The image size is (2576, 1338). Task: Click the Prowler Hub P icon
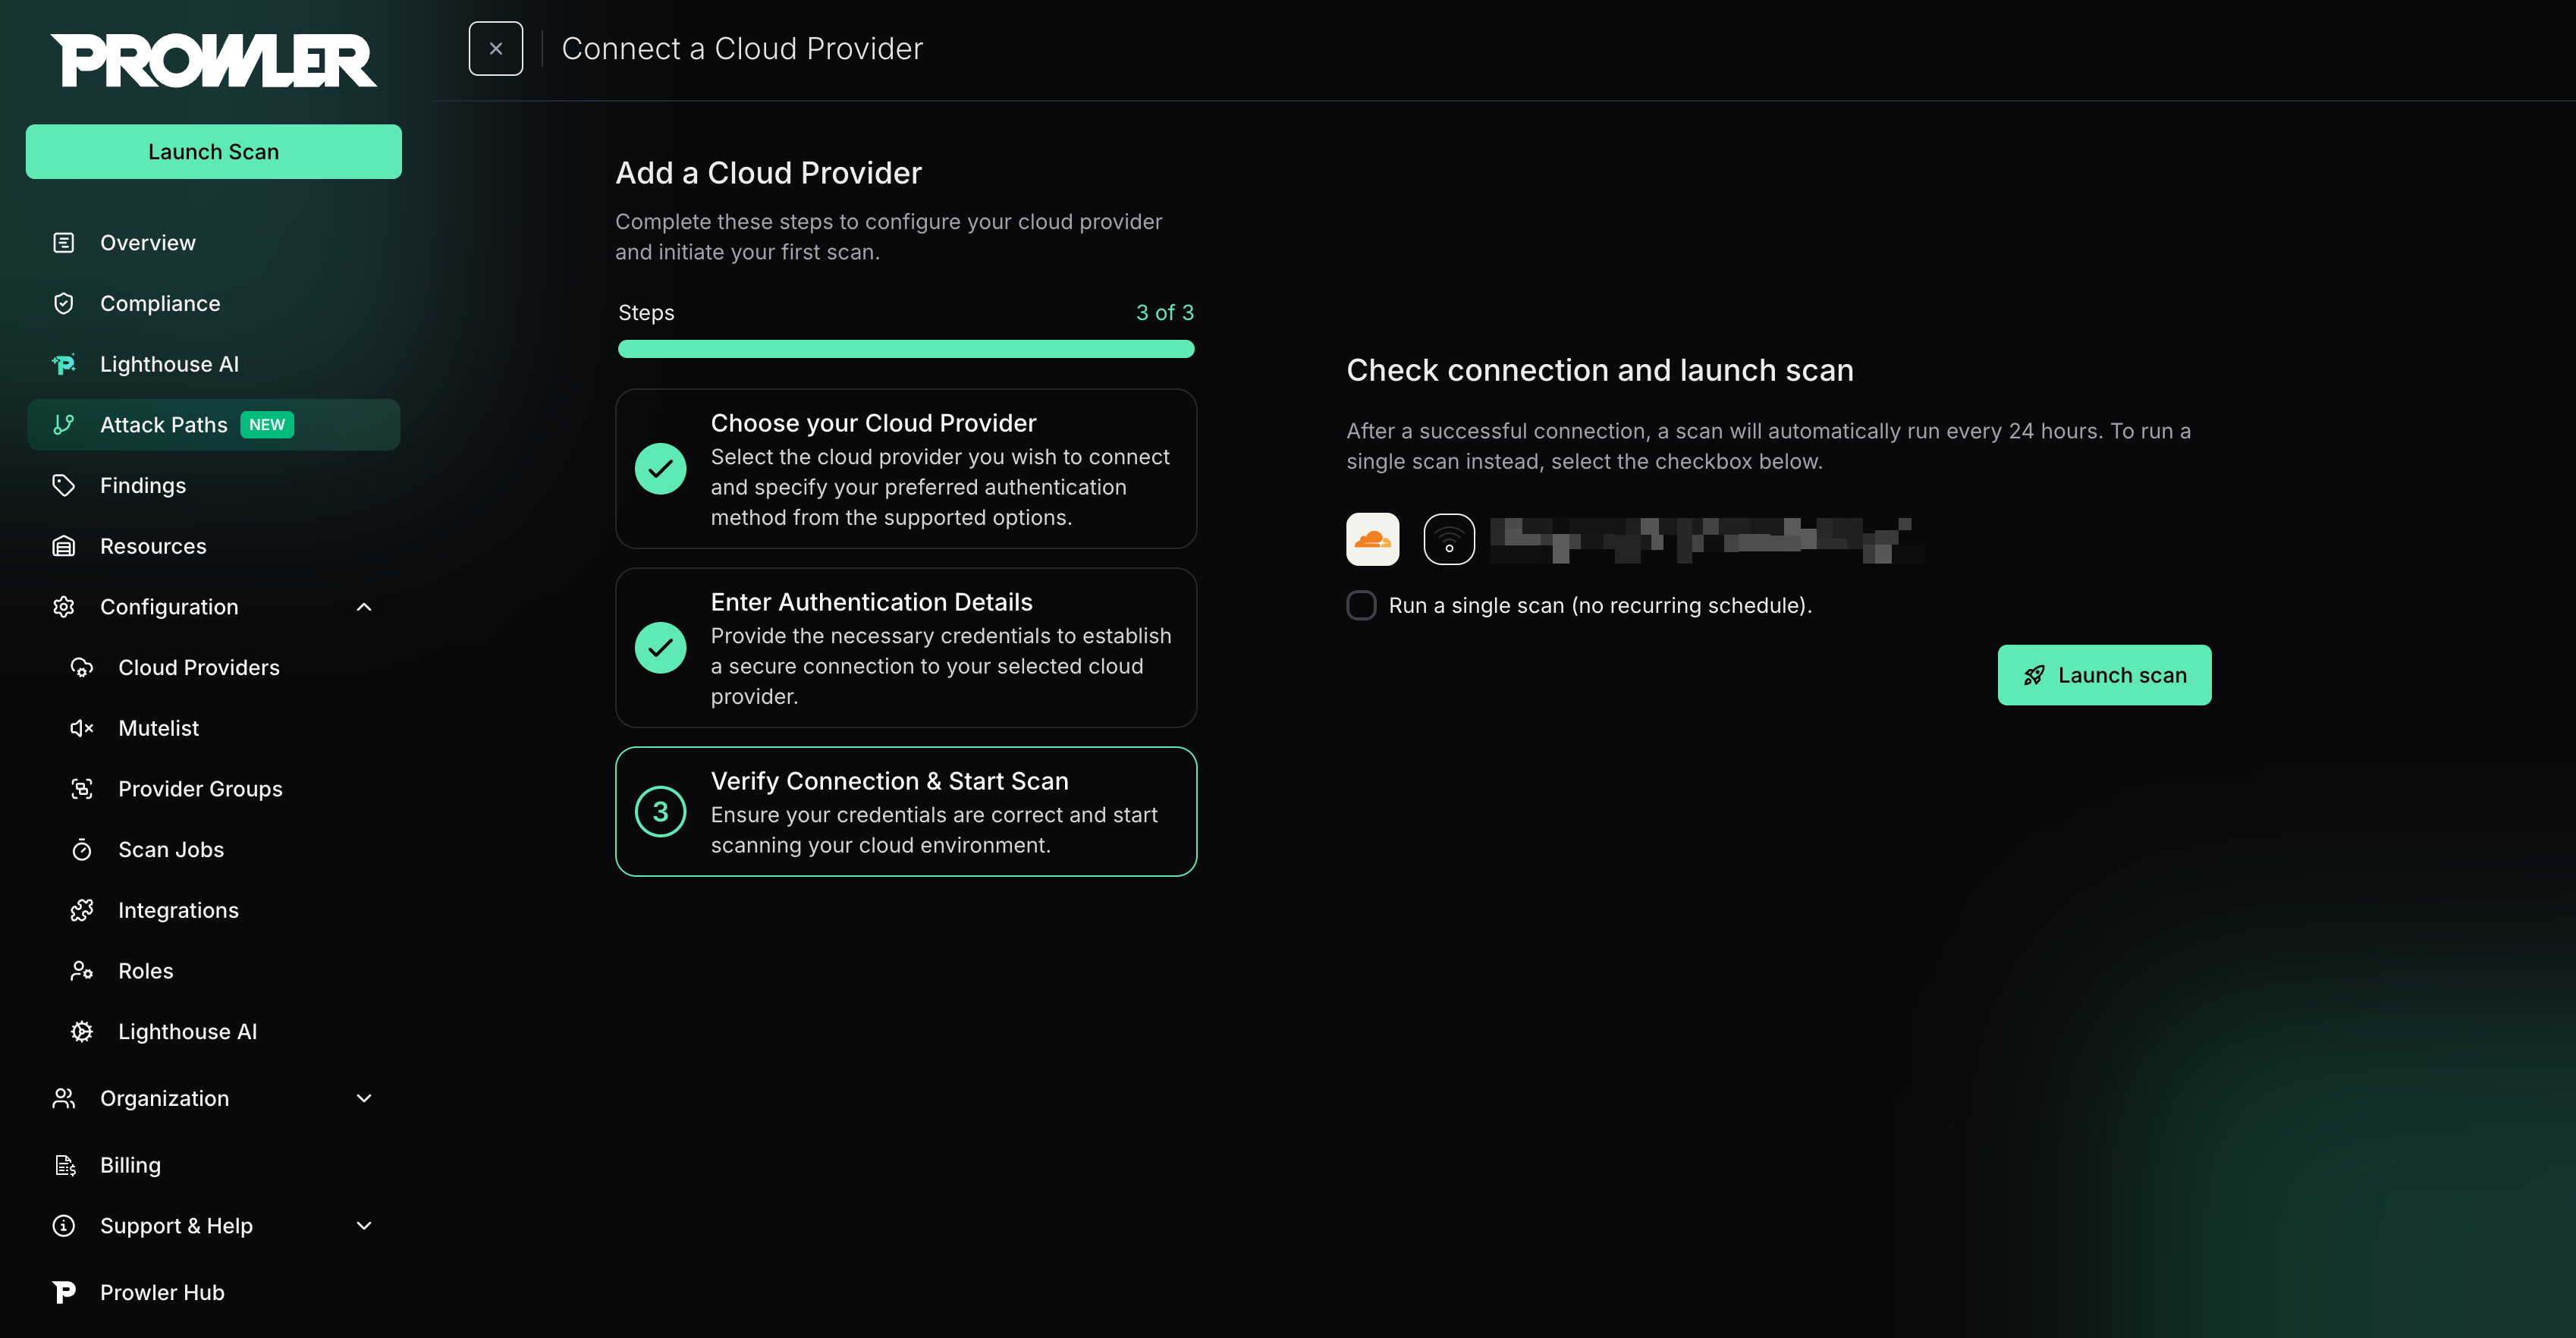tap(64, 1292)
